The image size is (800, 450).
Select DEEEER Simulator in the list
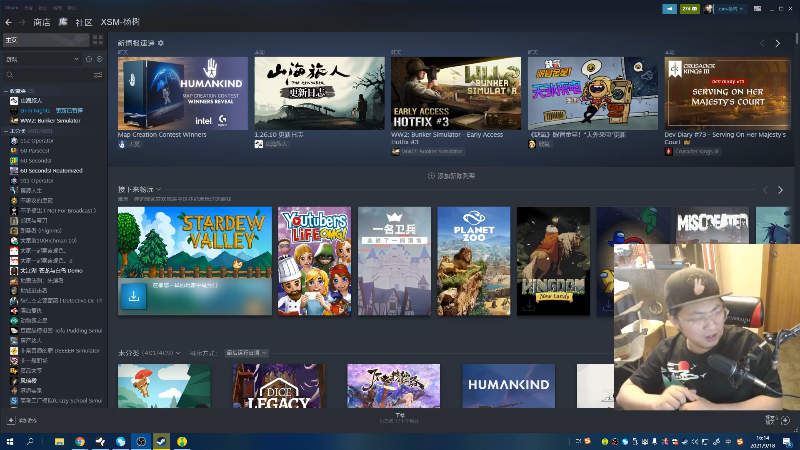[60, 351]
